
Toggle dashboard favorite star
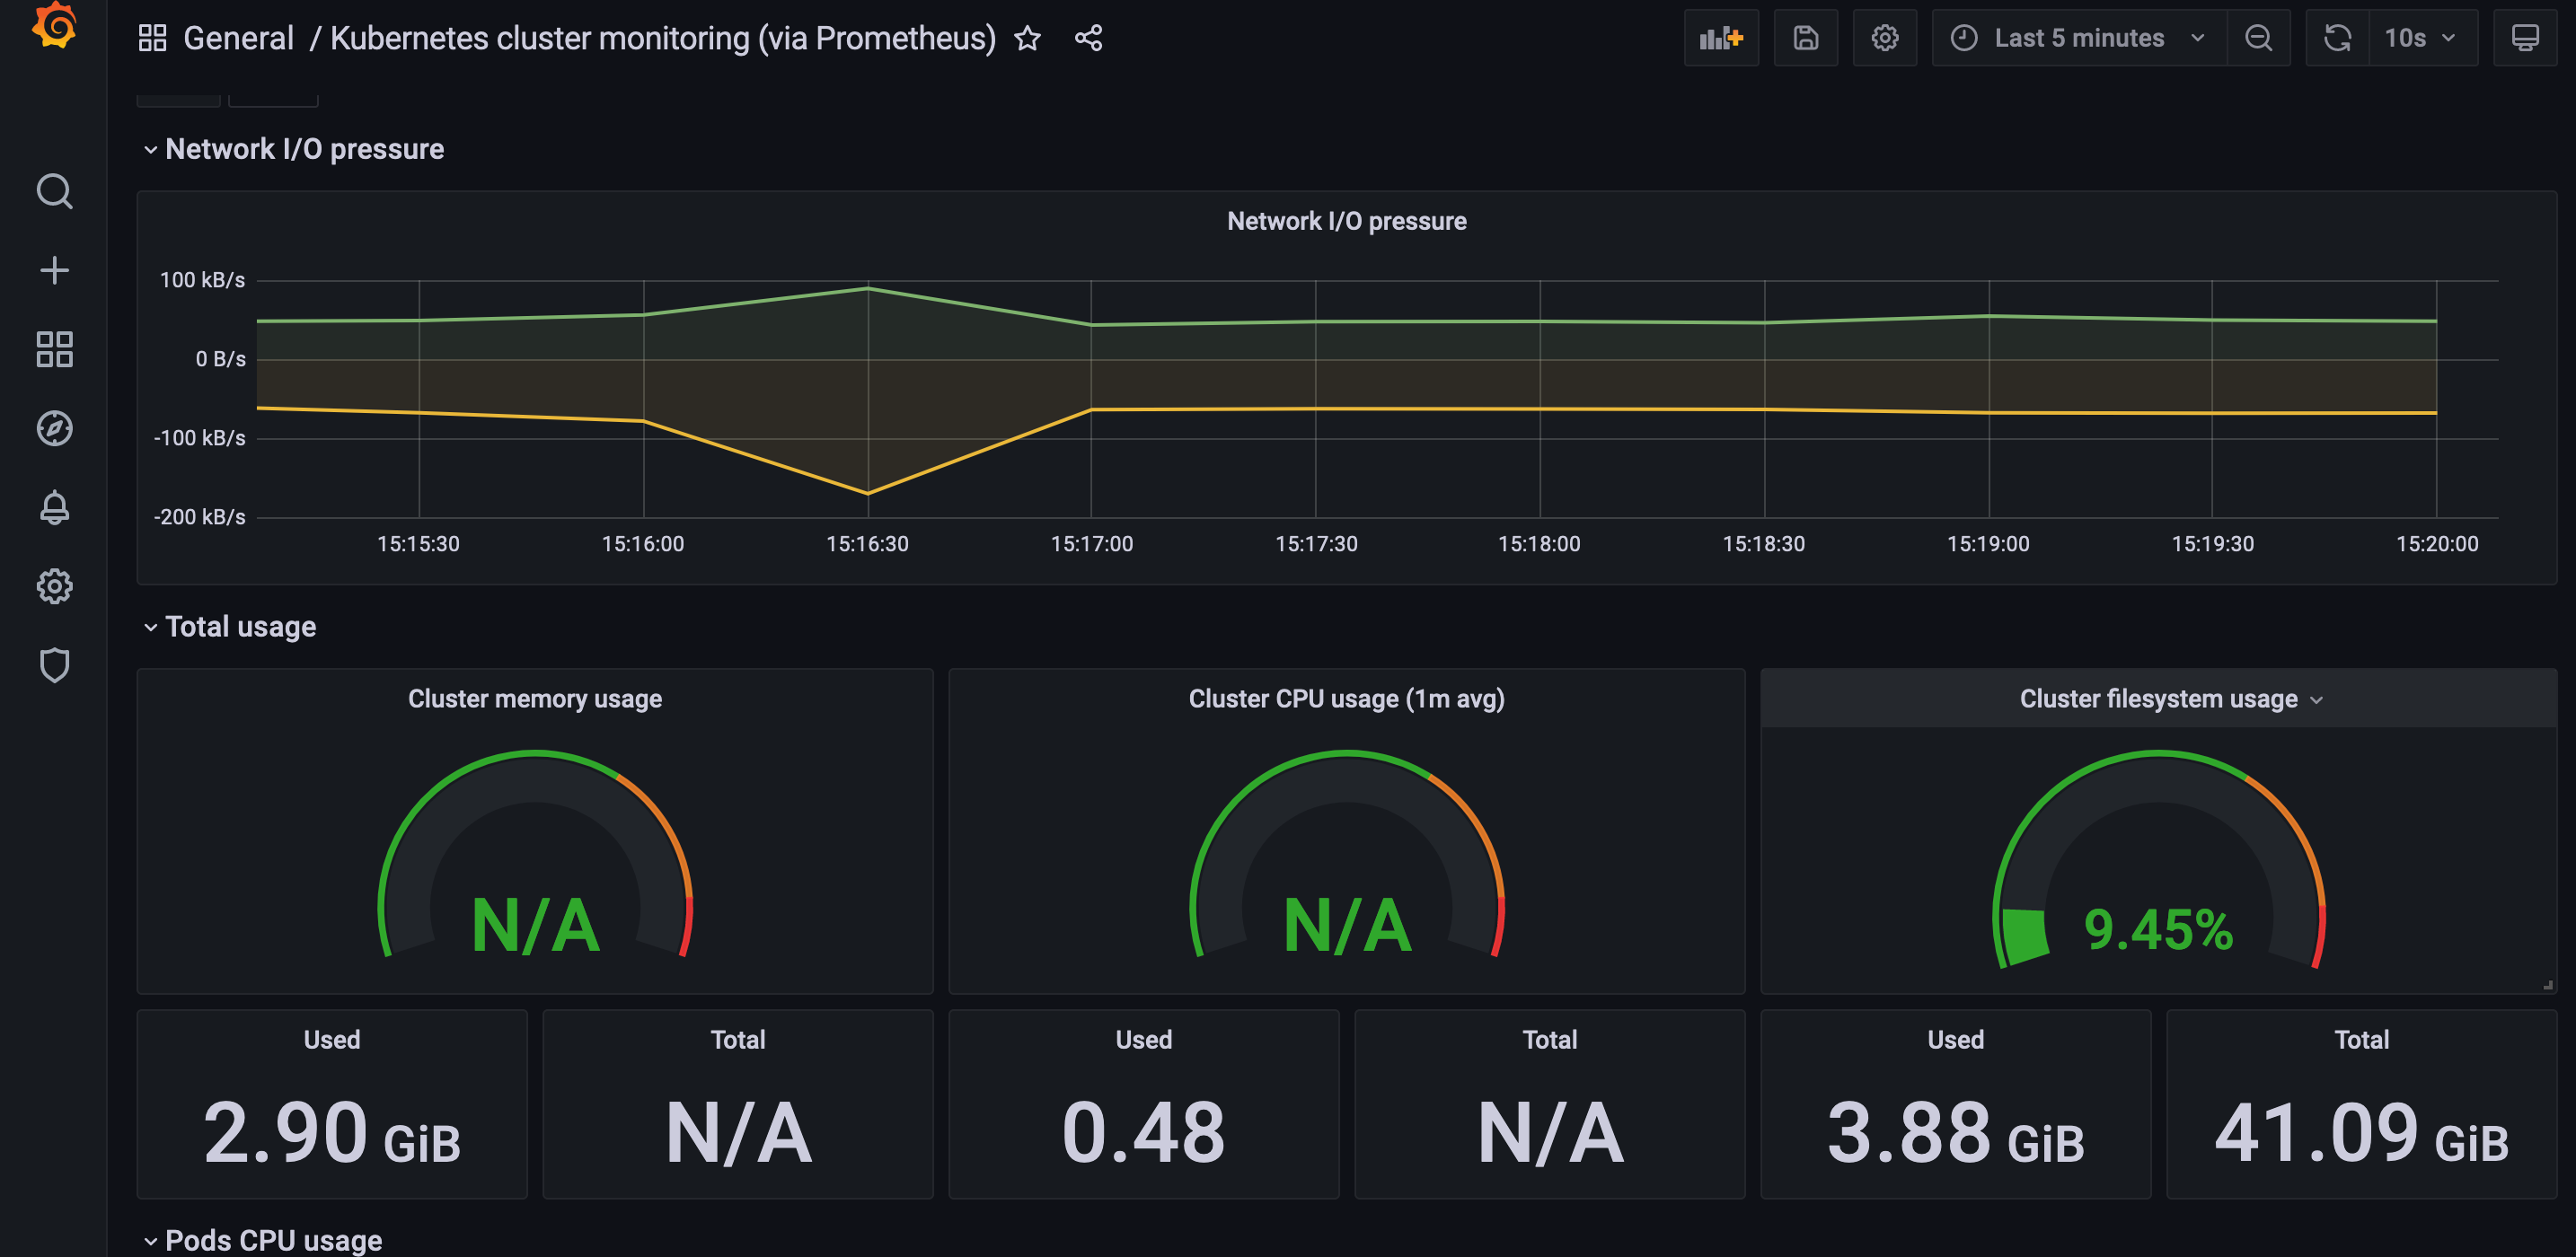point(1027,38)
